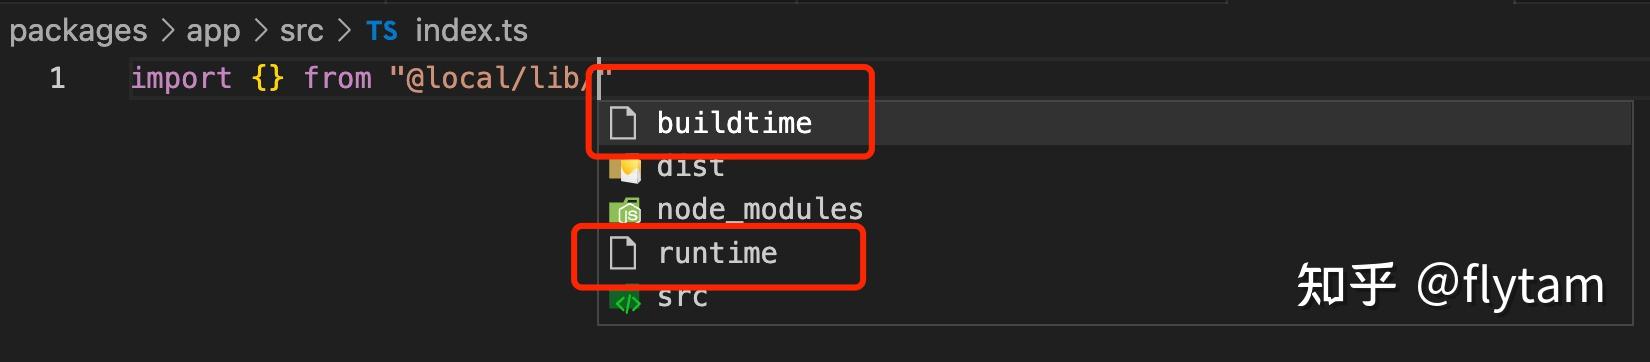The width and height of the screenshot is (1650, 362).
Task: Expand the chevron after app breadcrumb
Action: click(260, 32)
